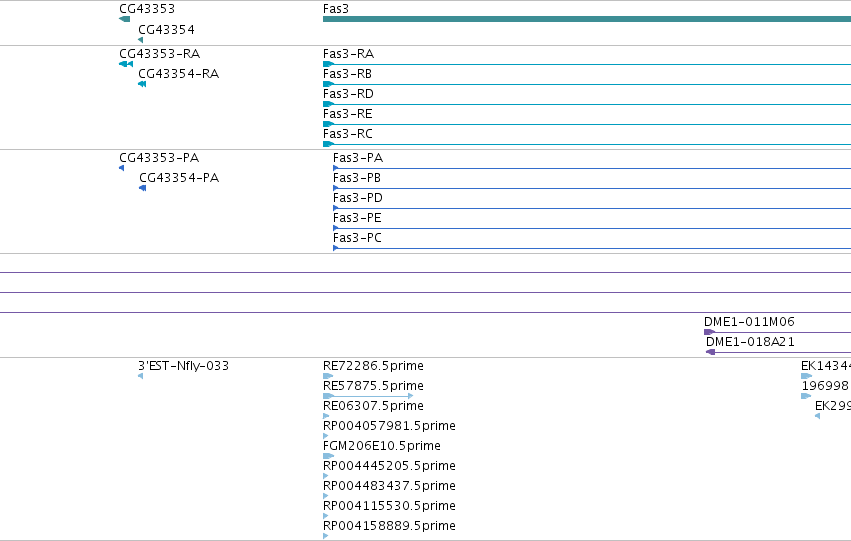The width and height of the screenshot is (851, 541).
Task: Click the EK299 EST label
Action: (x=833, y=406)
